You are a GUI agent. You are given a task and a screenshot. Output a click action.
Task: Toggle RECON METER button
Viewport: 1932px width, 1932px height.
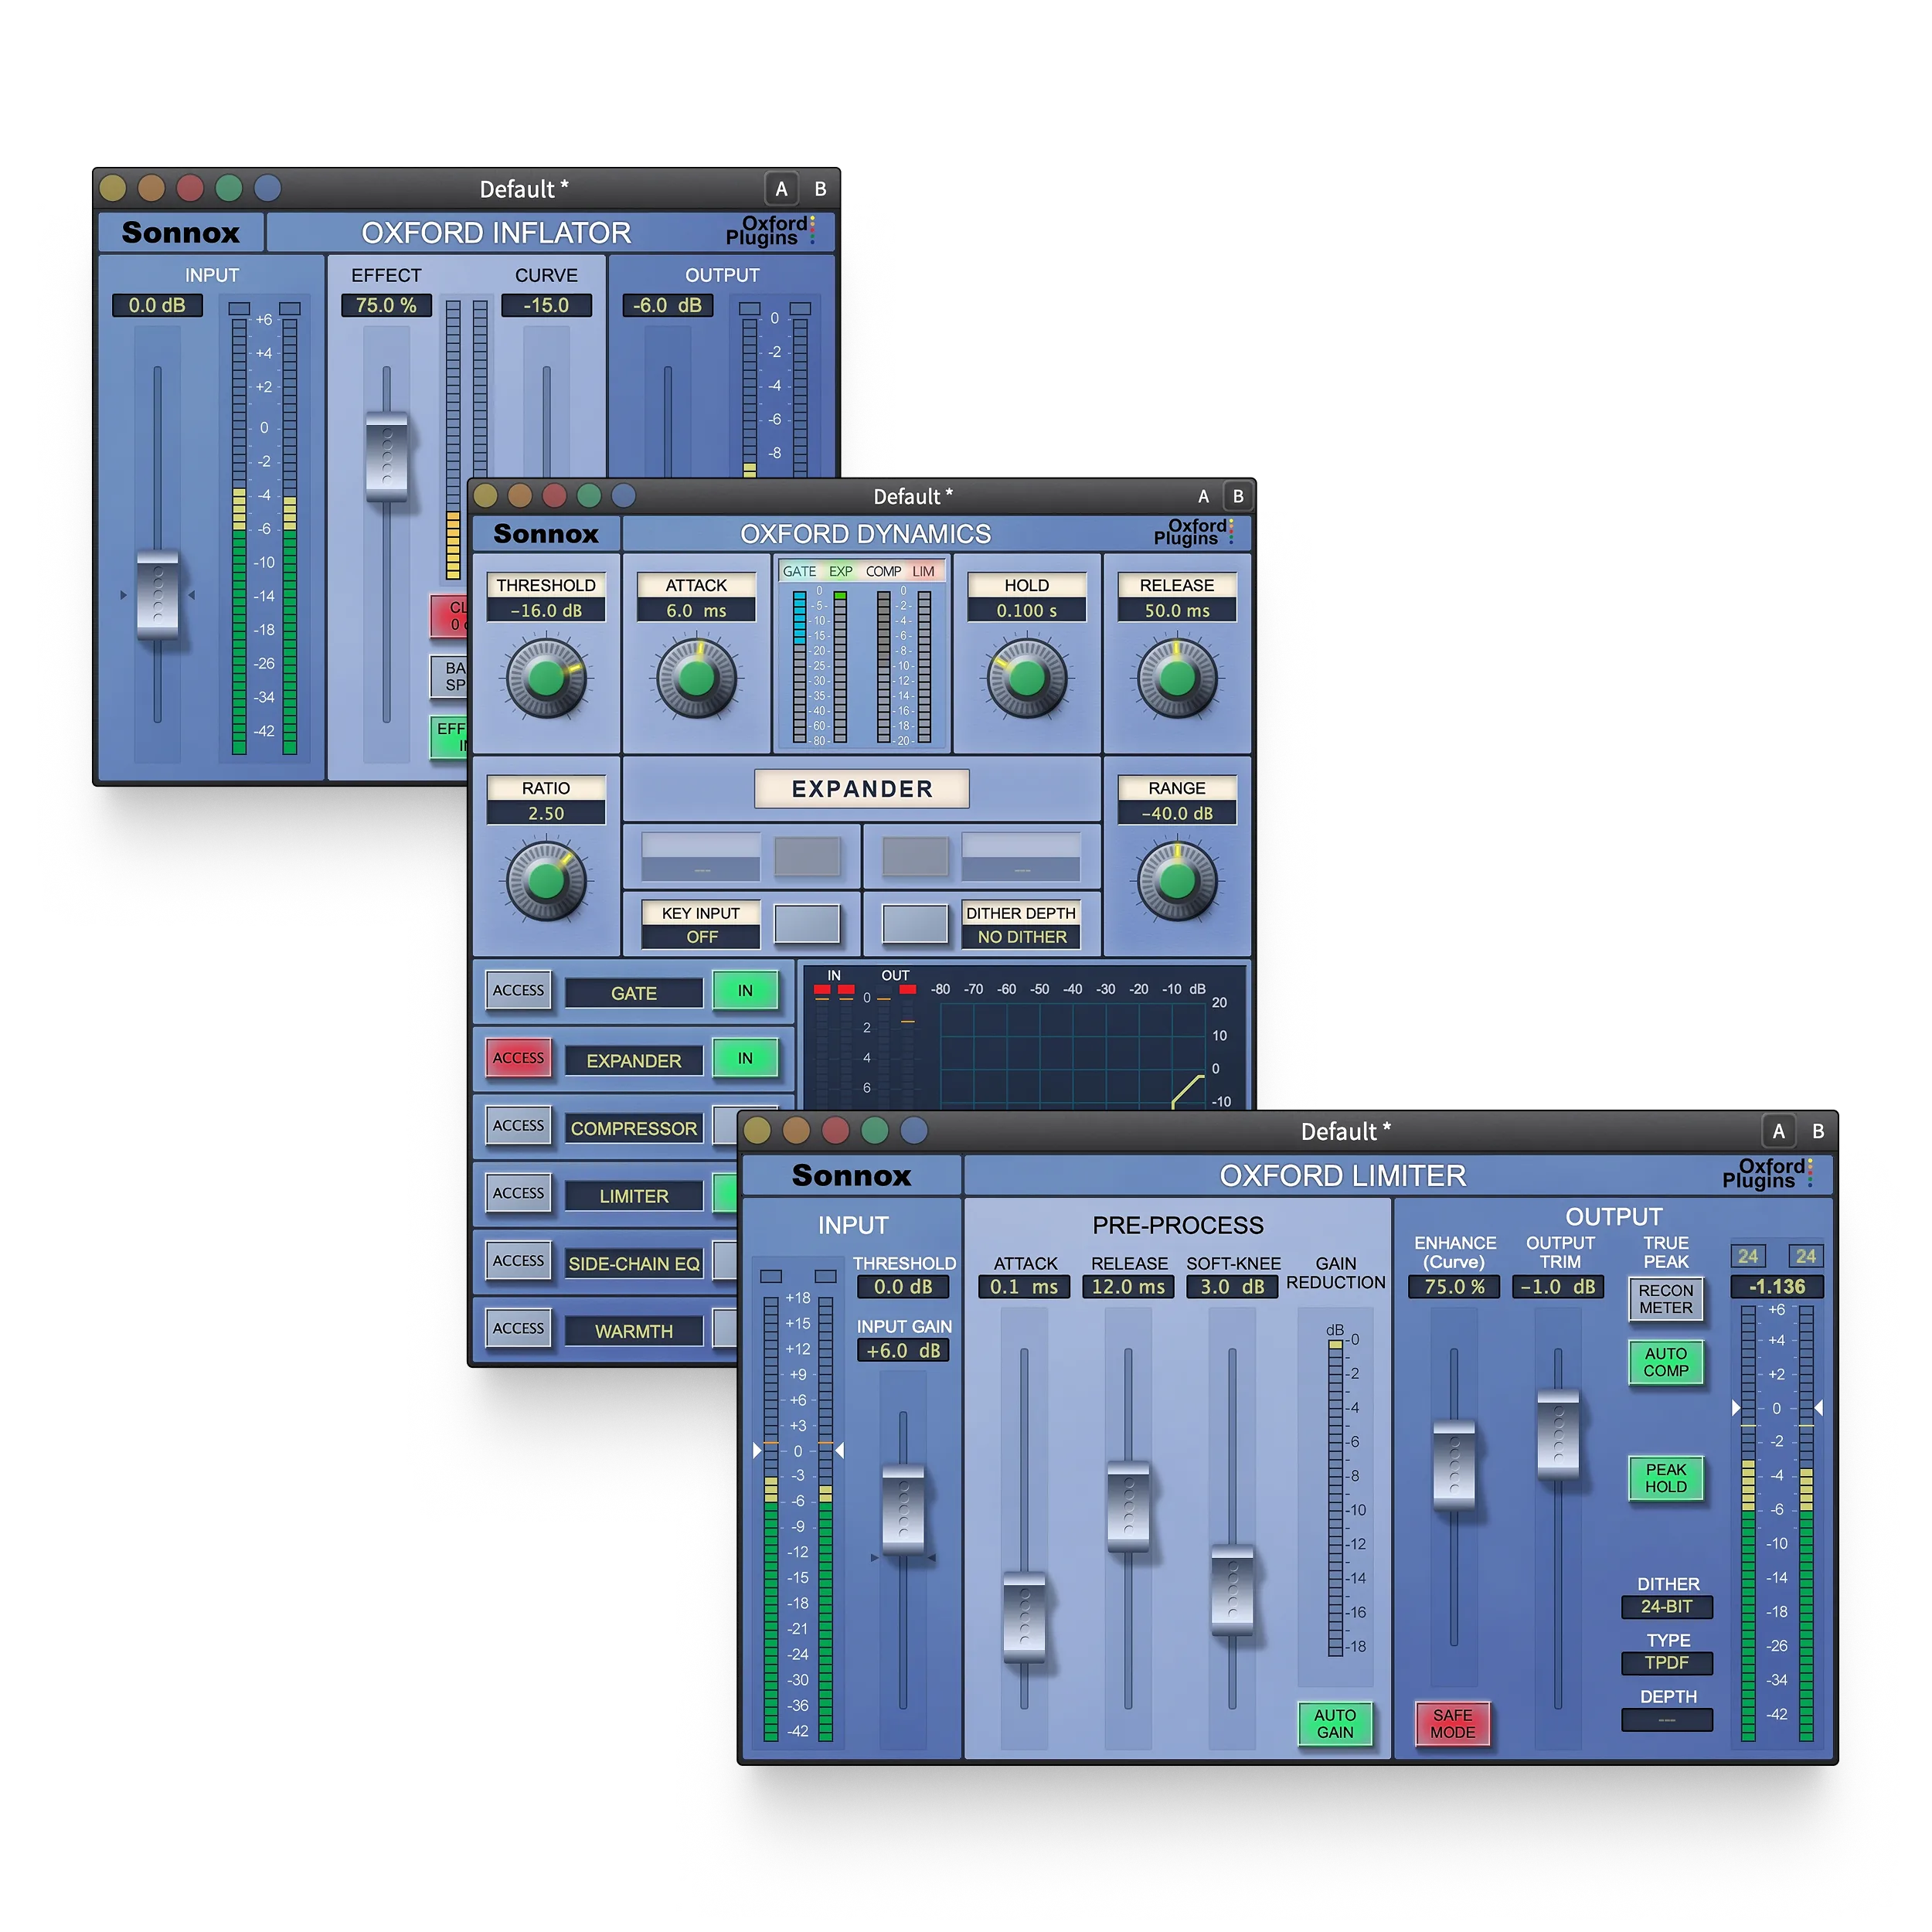click(1666, 1299)
